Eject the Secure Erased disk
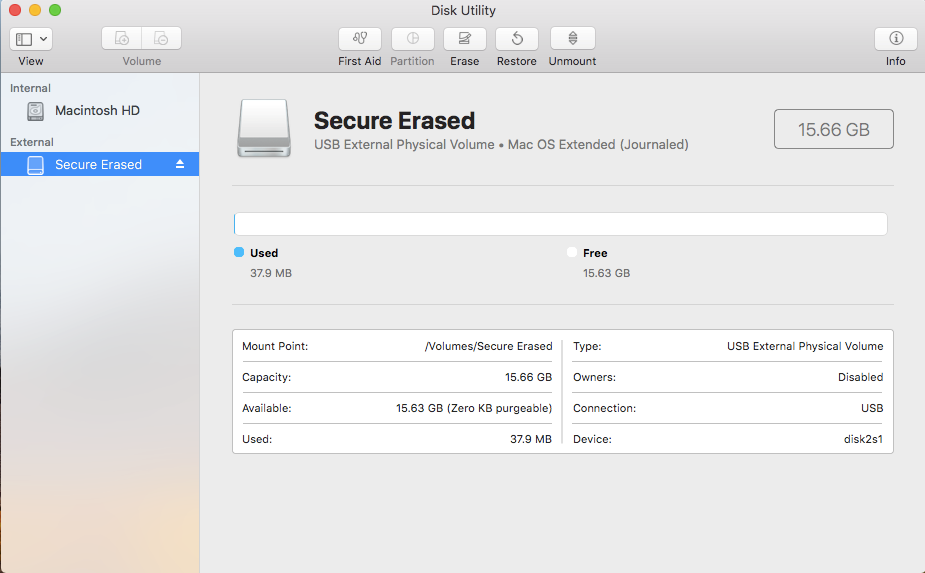Screen dimensions: 925x573 pyautogui.click(x=180, y=165)
